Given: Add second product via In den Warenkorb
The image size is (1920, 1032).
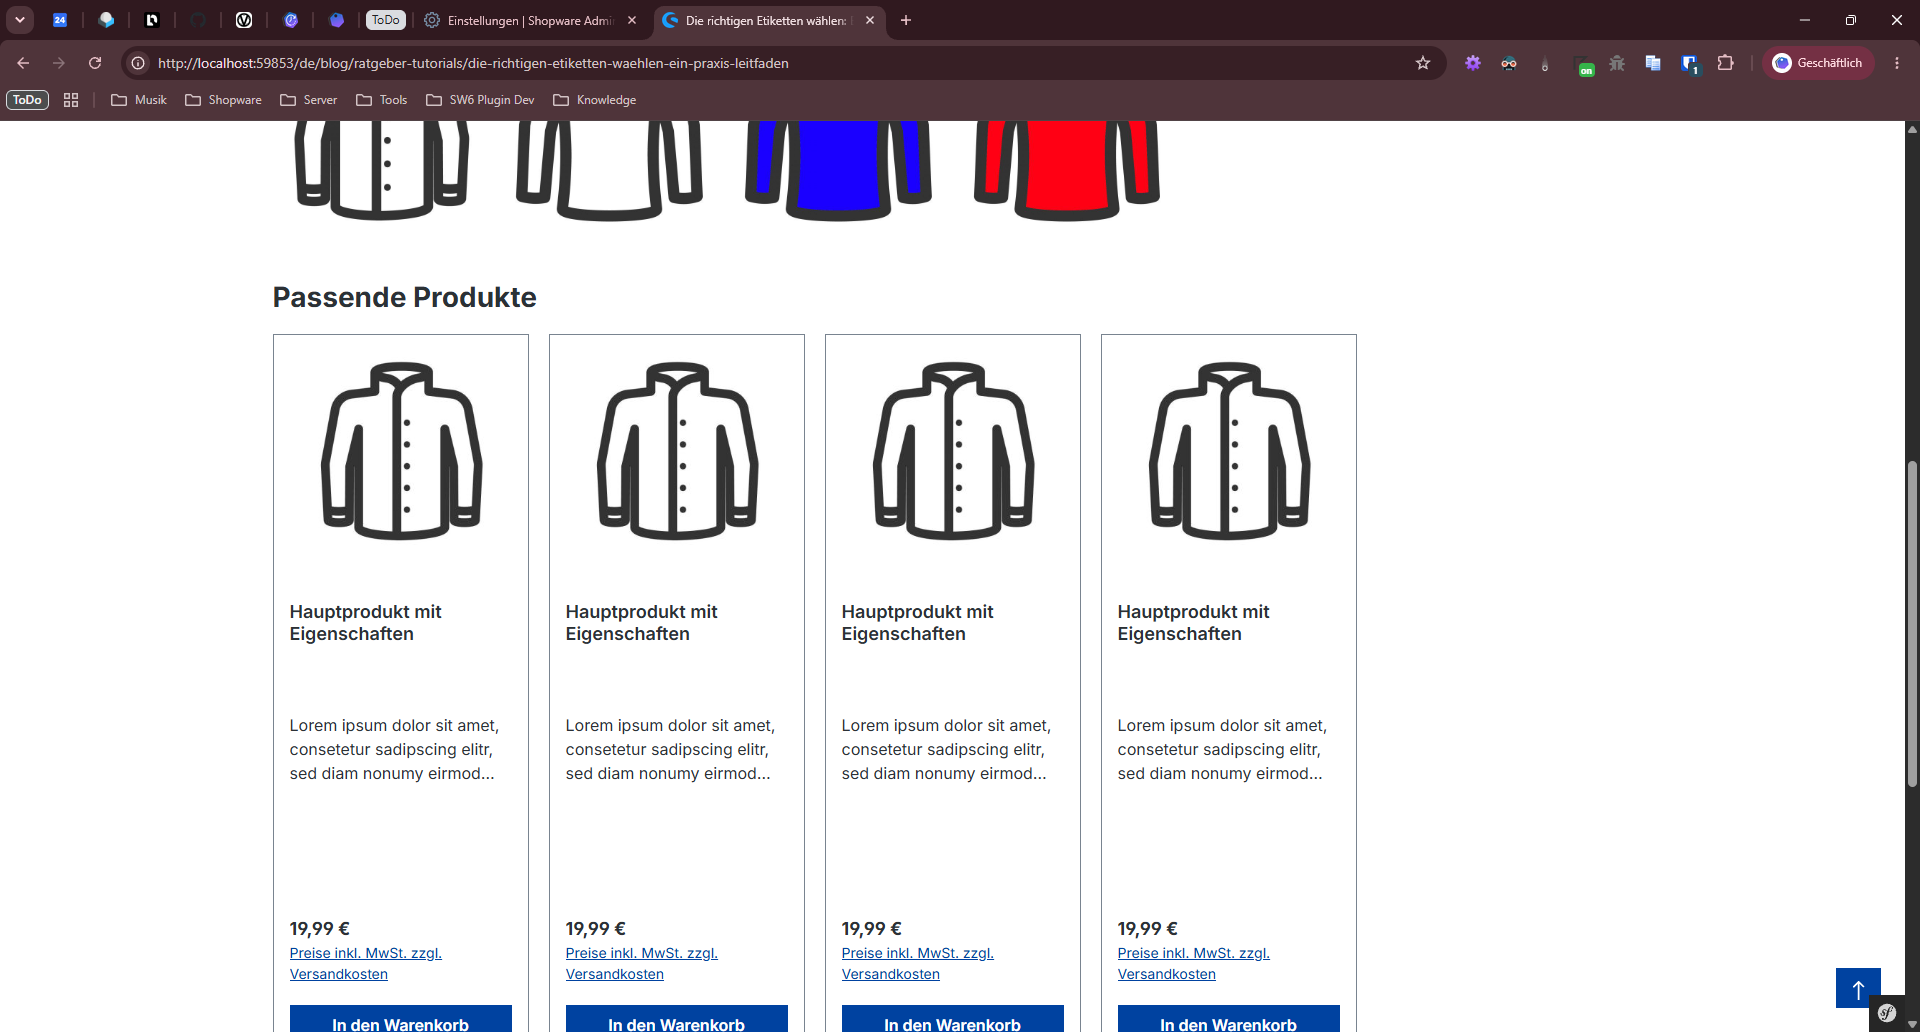Looking at the screenshot, I should click(677, 1019).
